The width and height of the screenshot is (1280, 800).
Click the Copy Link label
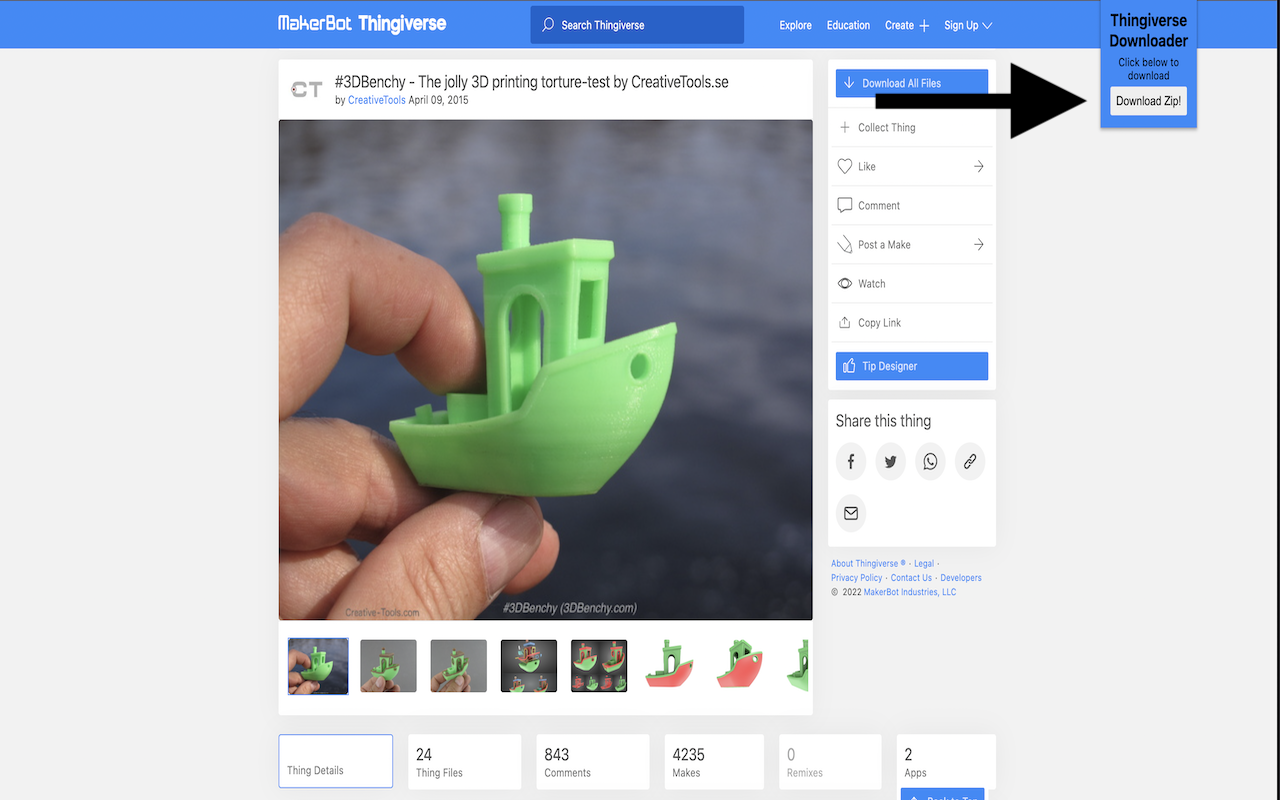[x=880, y=322]
